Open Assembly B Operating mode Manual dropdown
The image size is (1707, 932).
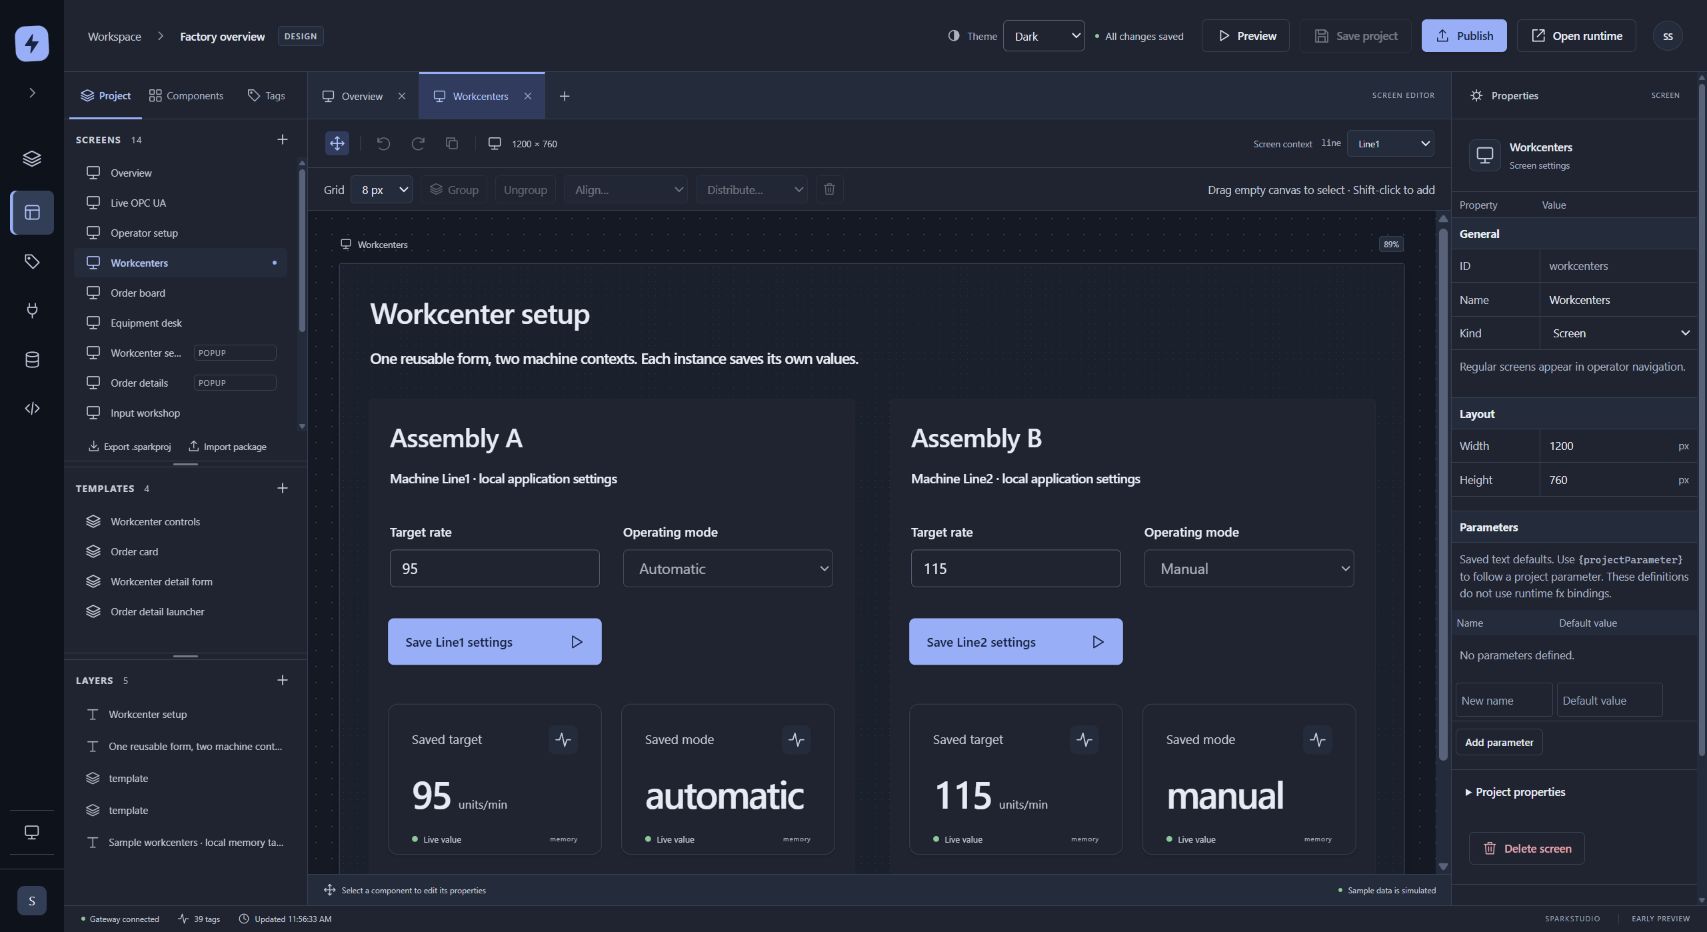pyautogui.click(x=1249, y=568)
